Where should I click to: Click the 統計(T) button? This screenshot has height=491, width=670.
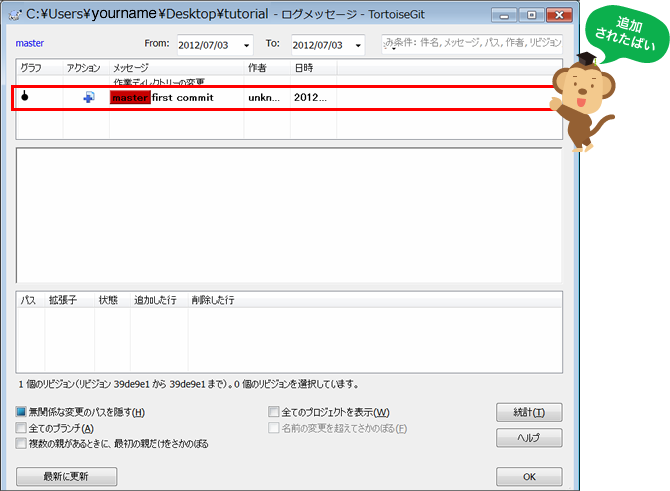pos(529,412)
